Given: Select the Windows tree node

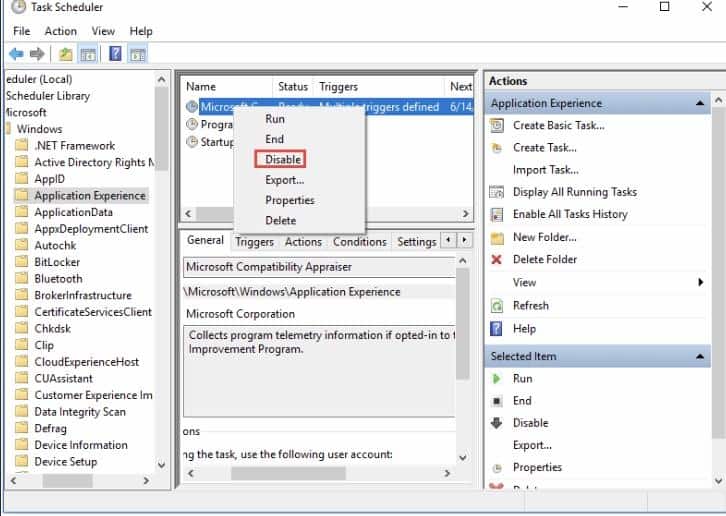Looking at the screenshot, I should click(x=39, y=129).
